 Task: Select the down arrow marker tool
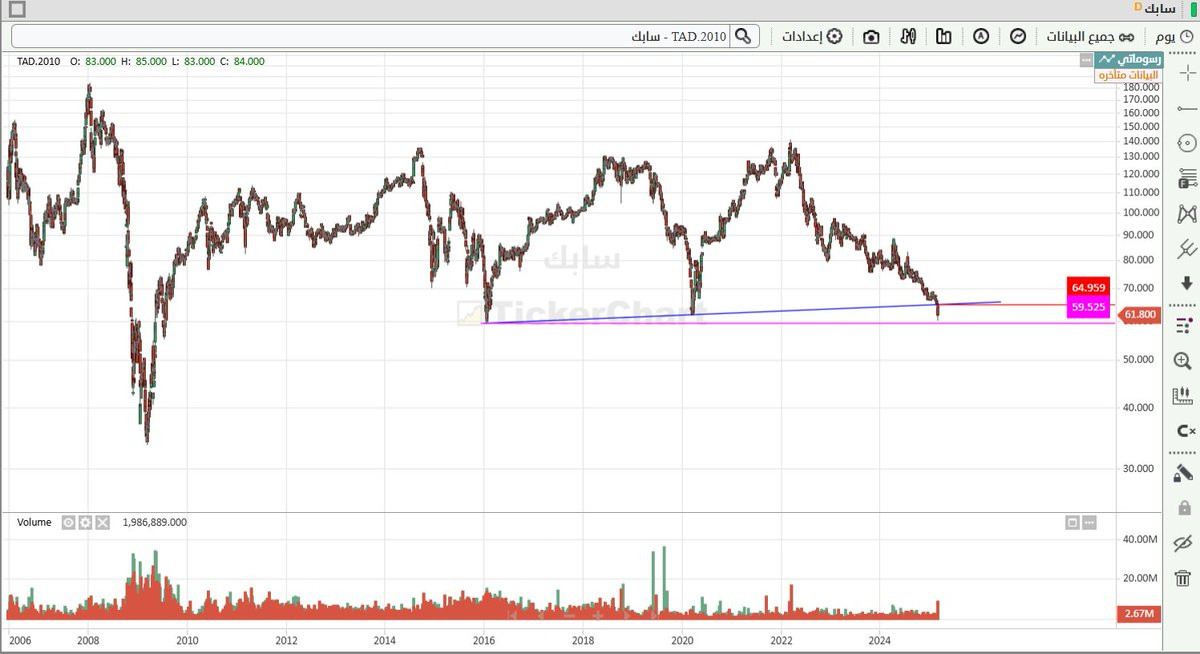point(1186,283)
